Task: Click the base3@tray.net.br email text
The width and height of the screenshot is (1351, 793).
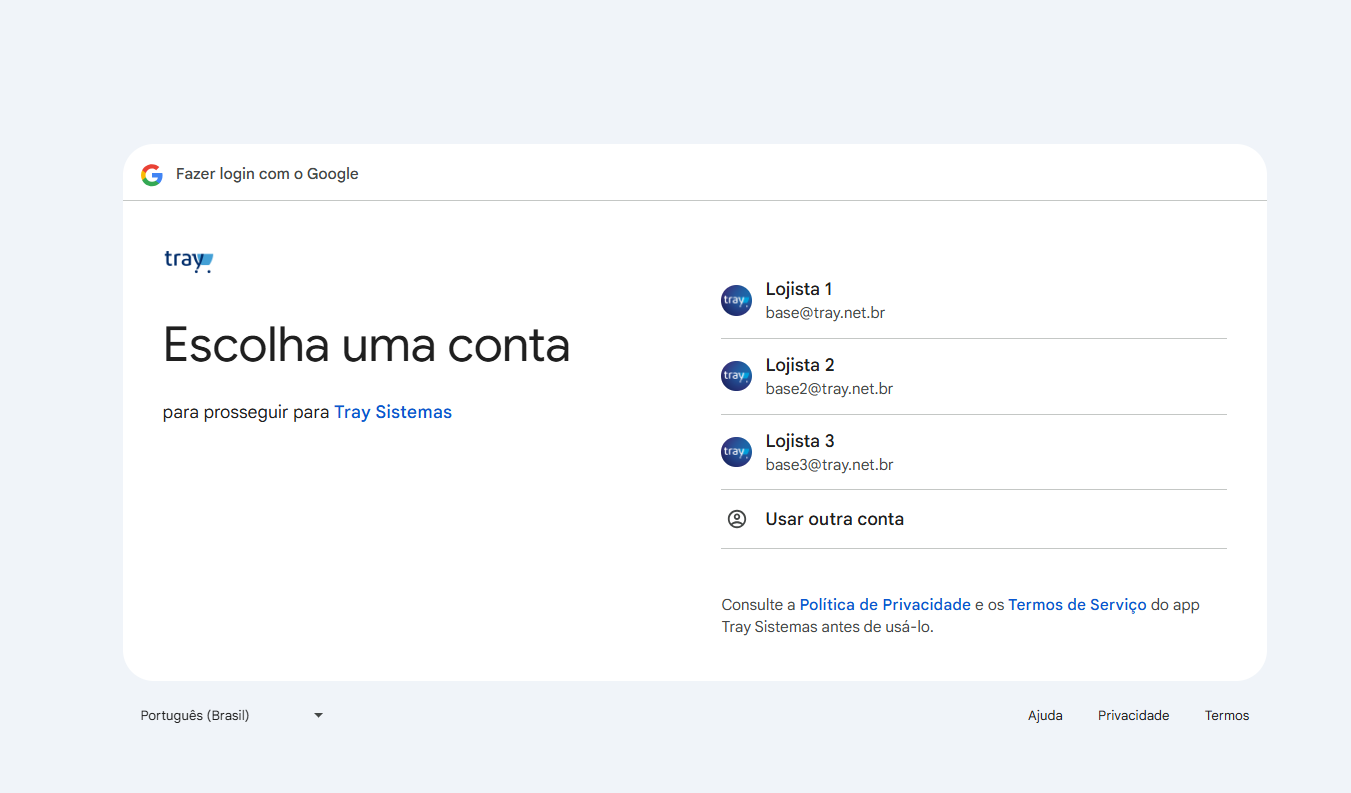Action: coord(829,465)
